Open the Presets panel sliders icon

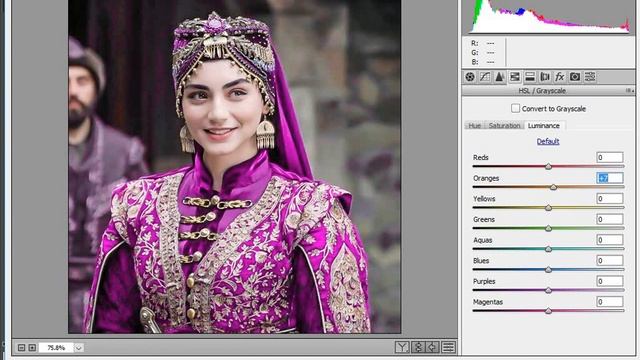point(590,77)
